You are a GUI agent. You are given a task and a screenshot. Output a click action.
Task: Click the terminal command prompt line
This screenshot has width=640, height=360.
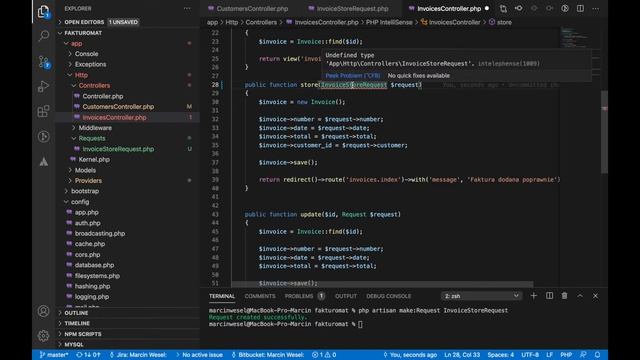[x=286, y=324]
